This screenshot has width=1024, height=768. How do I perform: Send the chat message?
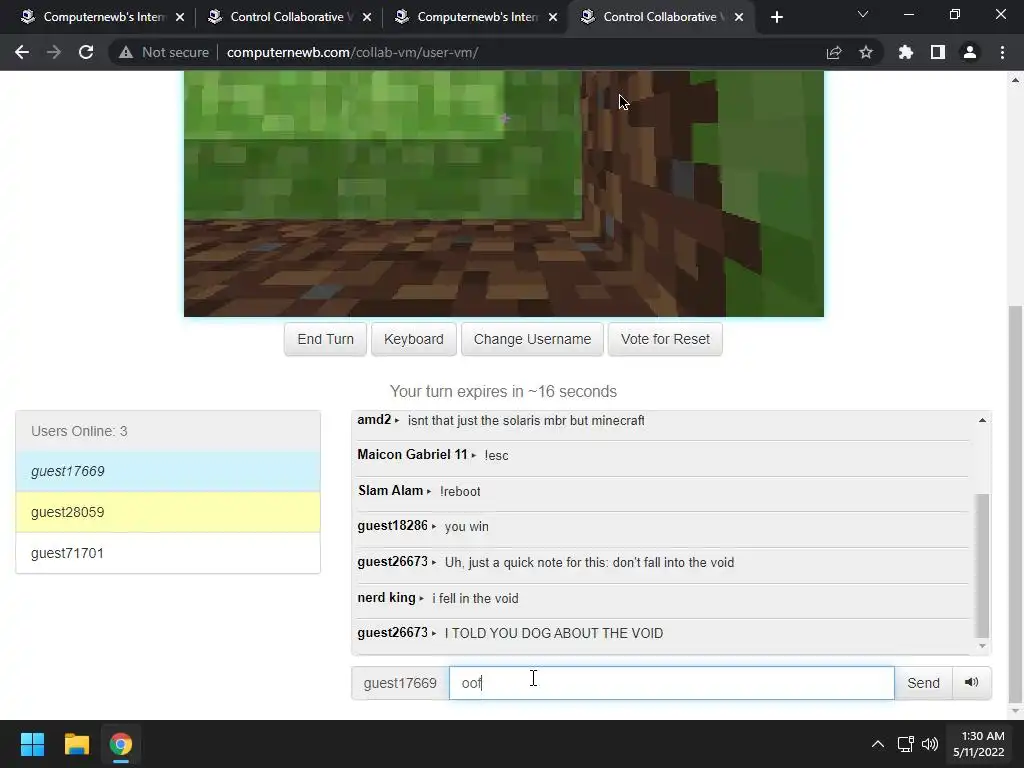pos(923,683)
